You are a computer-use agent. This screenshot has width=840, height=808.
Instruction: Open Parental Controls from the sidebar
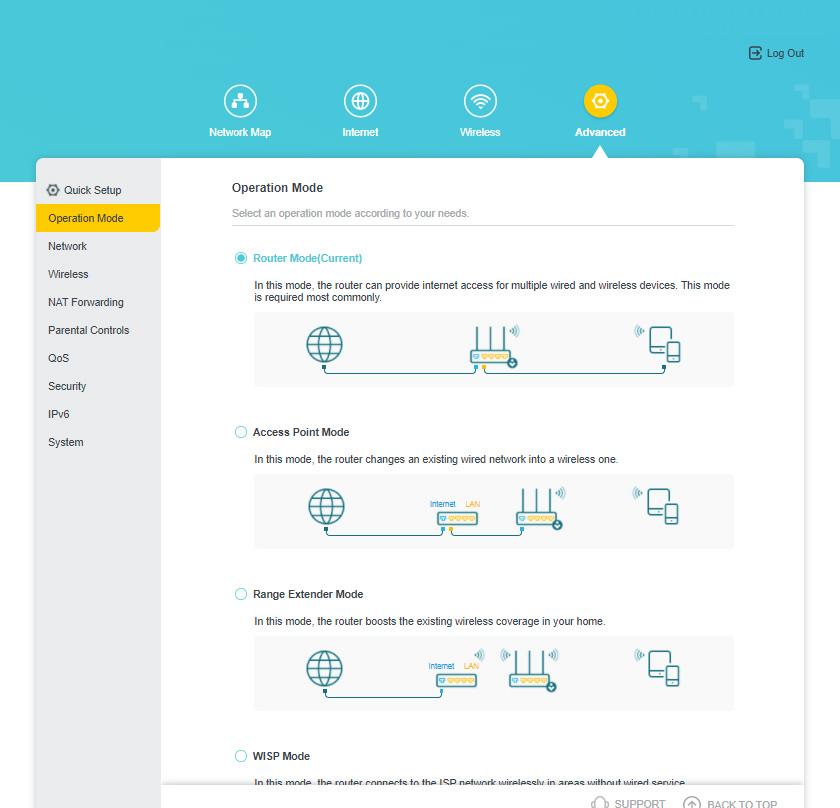(x=89, y=330)
